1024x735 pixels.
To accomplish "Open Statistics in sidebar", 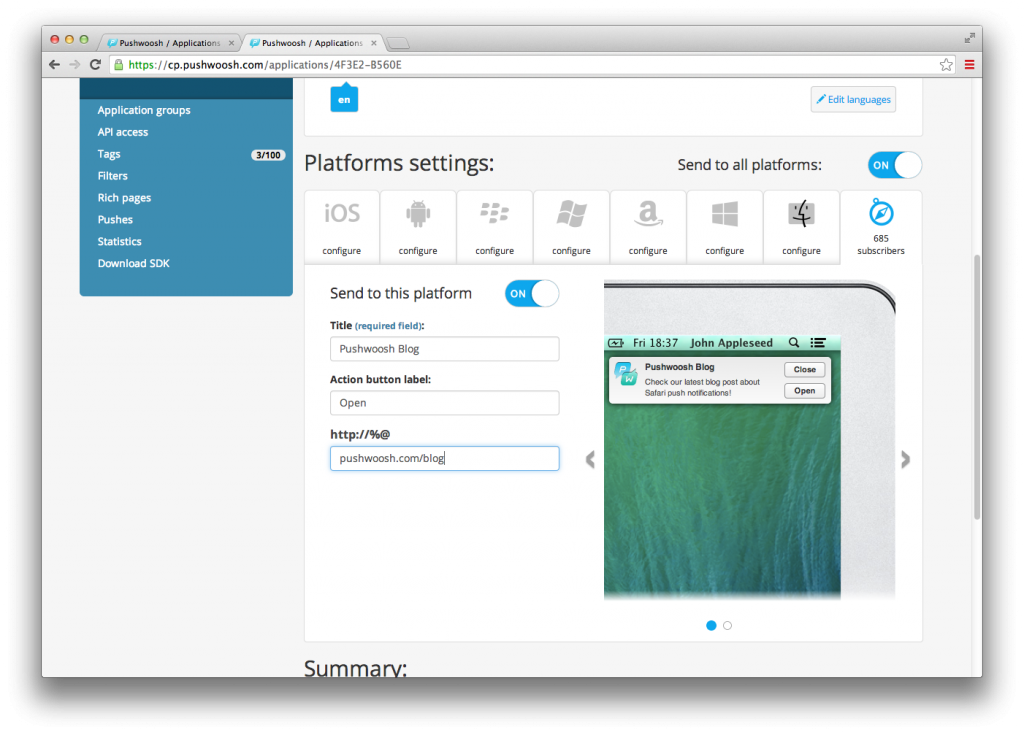I will coord(120,241).
